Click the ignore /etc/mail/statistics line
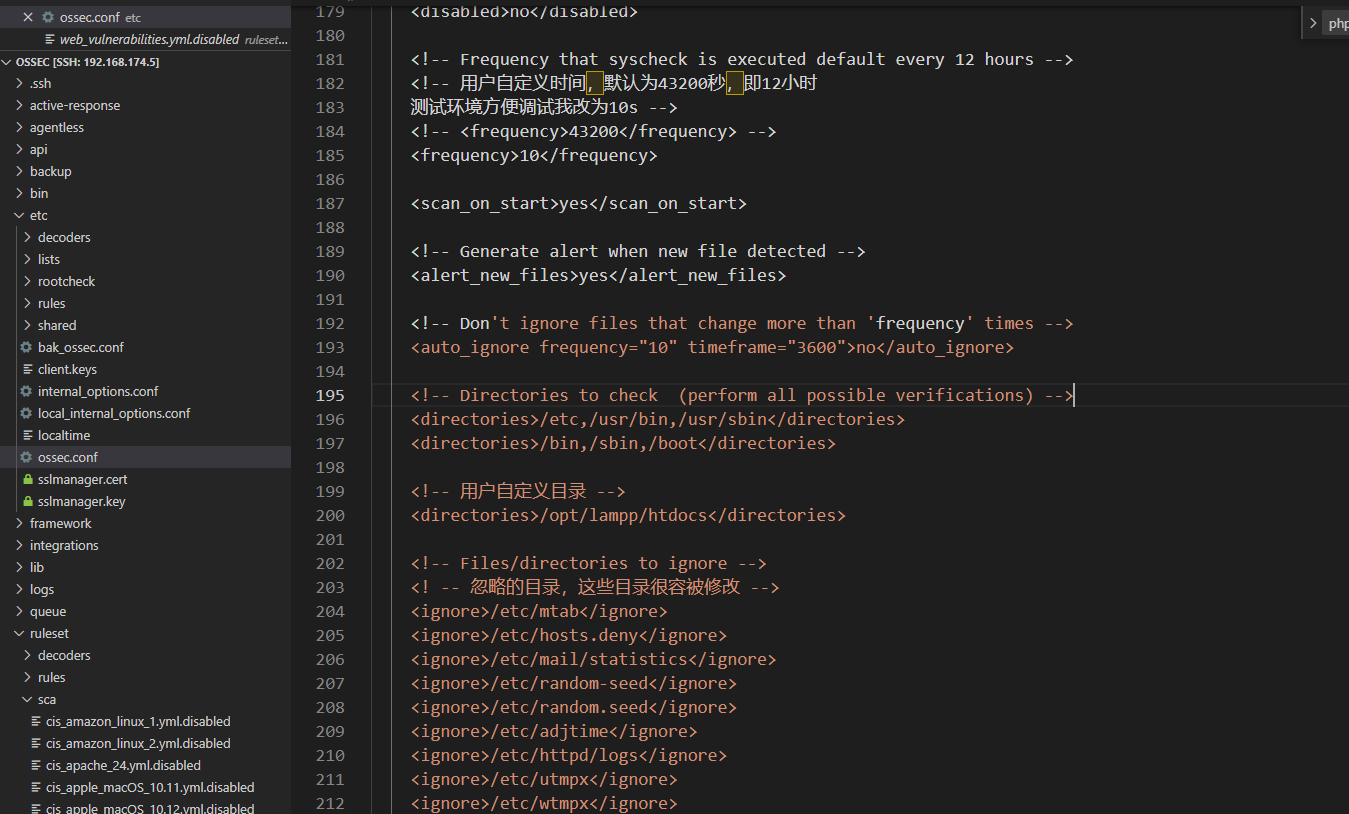The image size is (1349, 814). [x=593, y=659]
